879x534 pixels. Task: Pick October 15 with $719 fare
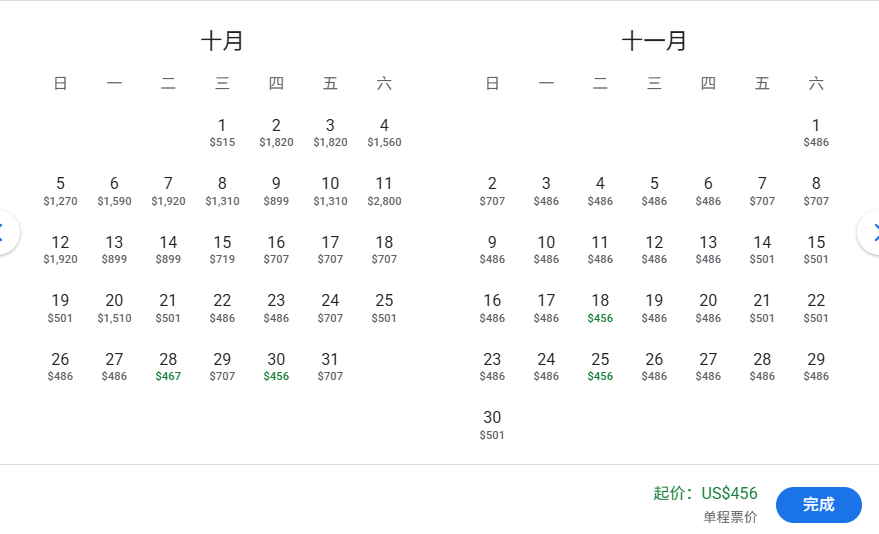pyautogui.click(x=222, y=250)
